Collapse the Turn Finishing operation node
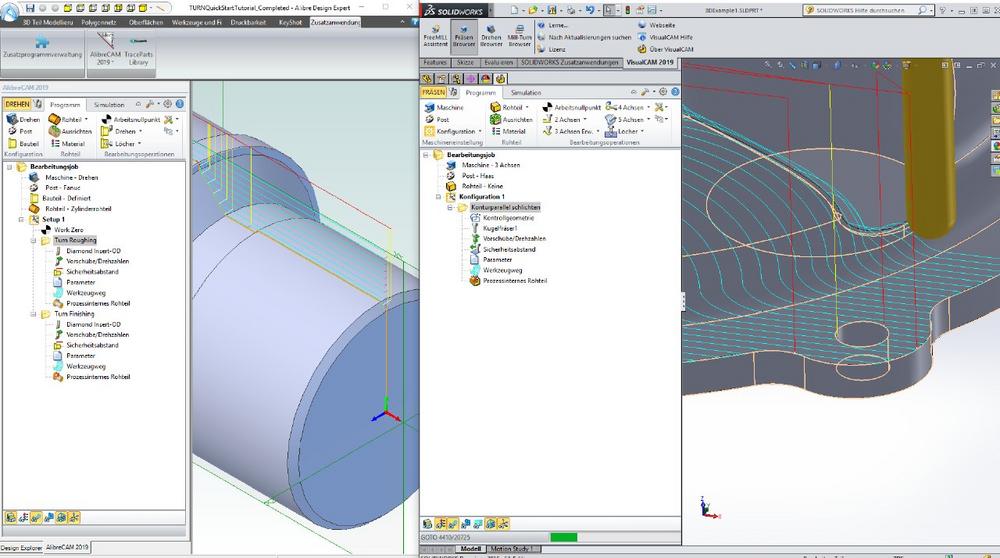This screenshot has width=1000, height=558. [x=33, y=313]
